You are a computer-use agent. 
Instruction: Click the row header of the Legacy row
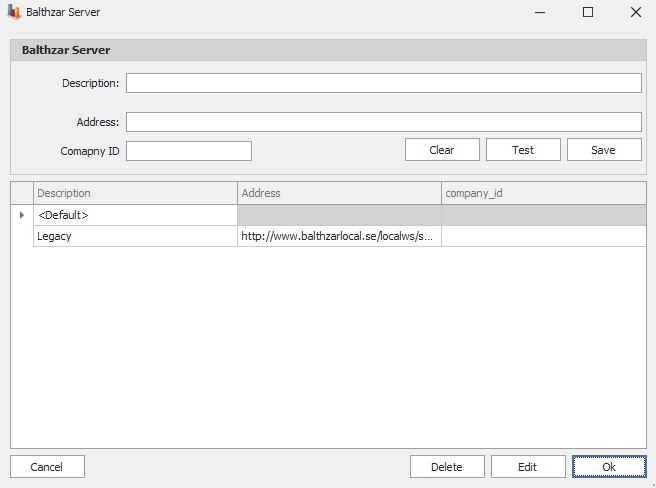(22, 236)
